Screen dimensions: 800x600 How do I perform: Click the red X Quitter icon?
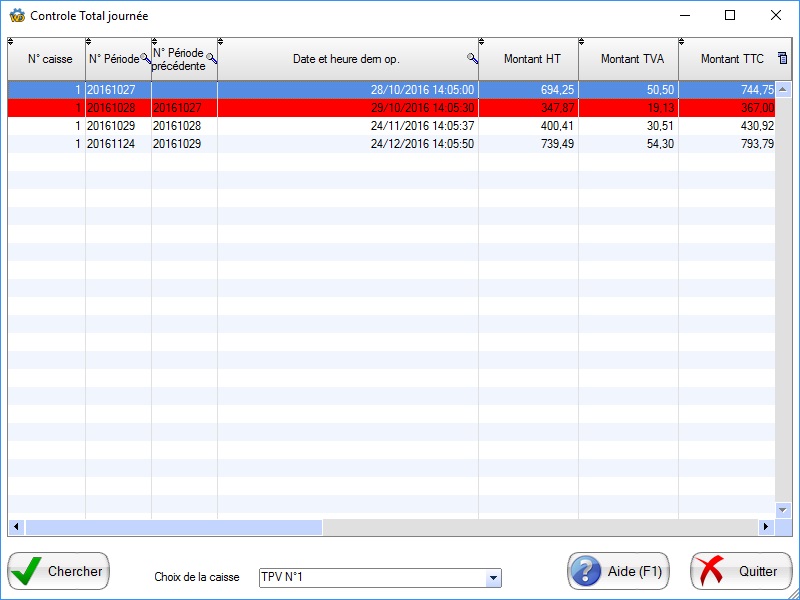tap(711, 571)
